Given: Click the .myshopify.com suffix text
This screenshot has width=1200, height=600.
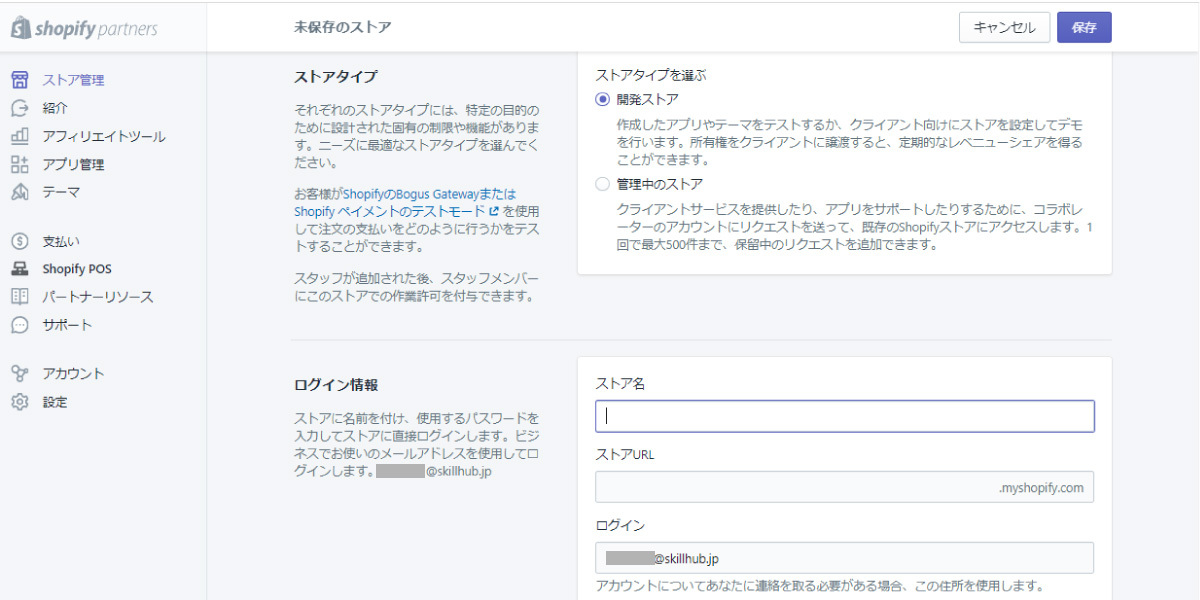Looking at the screenshot, I should point(1041,488).
